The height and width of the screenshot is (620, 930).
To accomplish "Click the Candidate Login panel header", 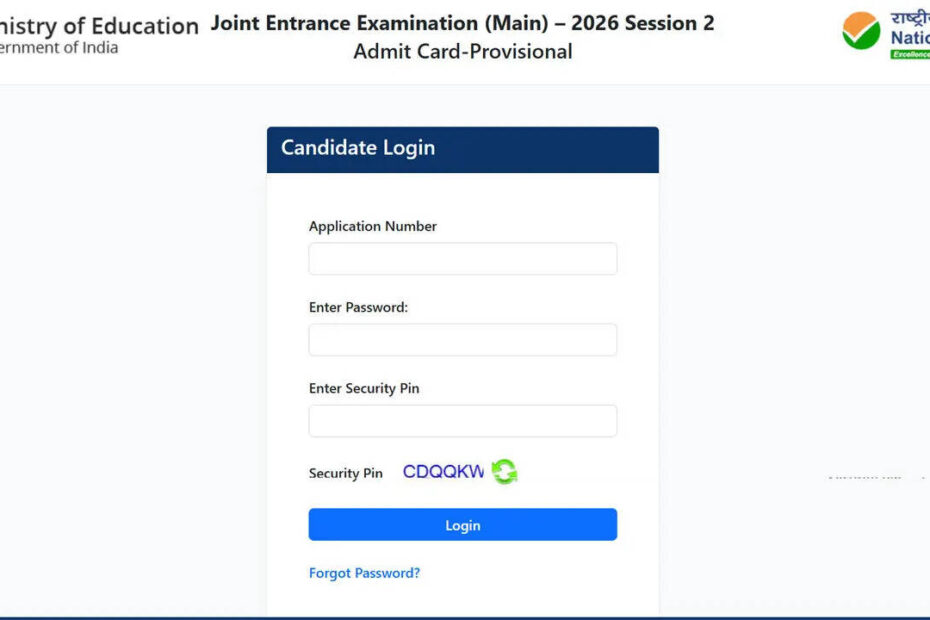I will tap(462, 148).
